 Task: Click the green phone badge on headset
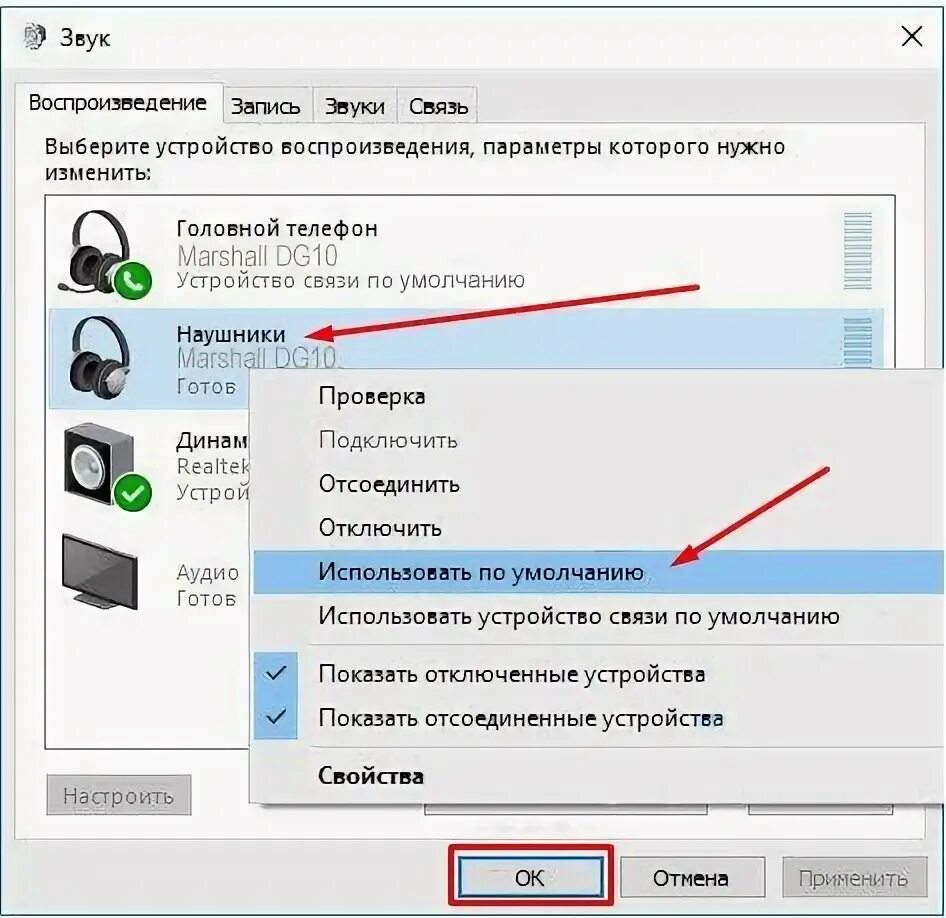tap(133, 280)
